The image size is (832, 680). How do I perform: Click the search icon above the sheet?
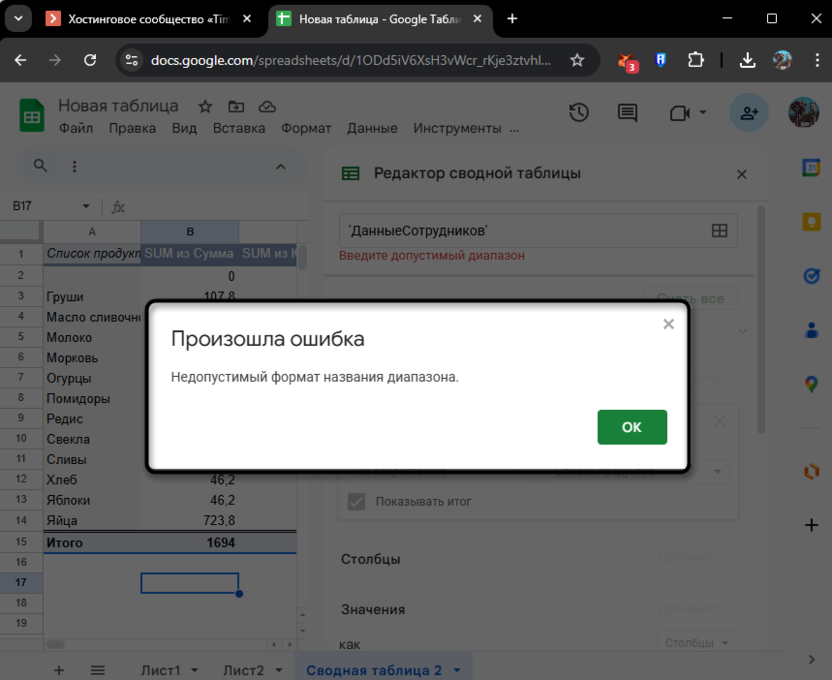coord(40,166)
